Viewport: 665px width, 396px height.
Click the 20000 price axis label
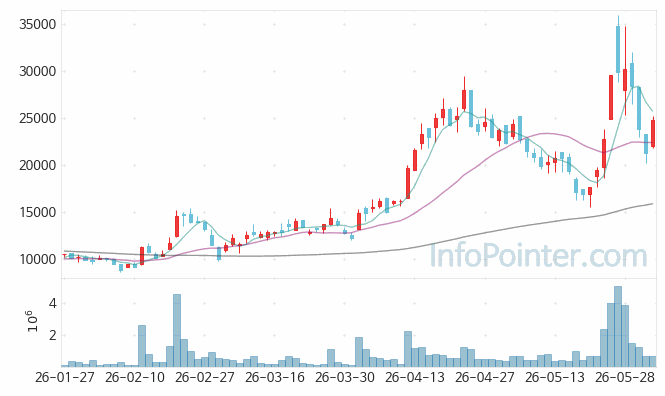(38, 166)
